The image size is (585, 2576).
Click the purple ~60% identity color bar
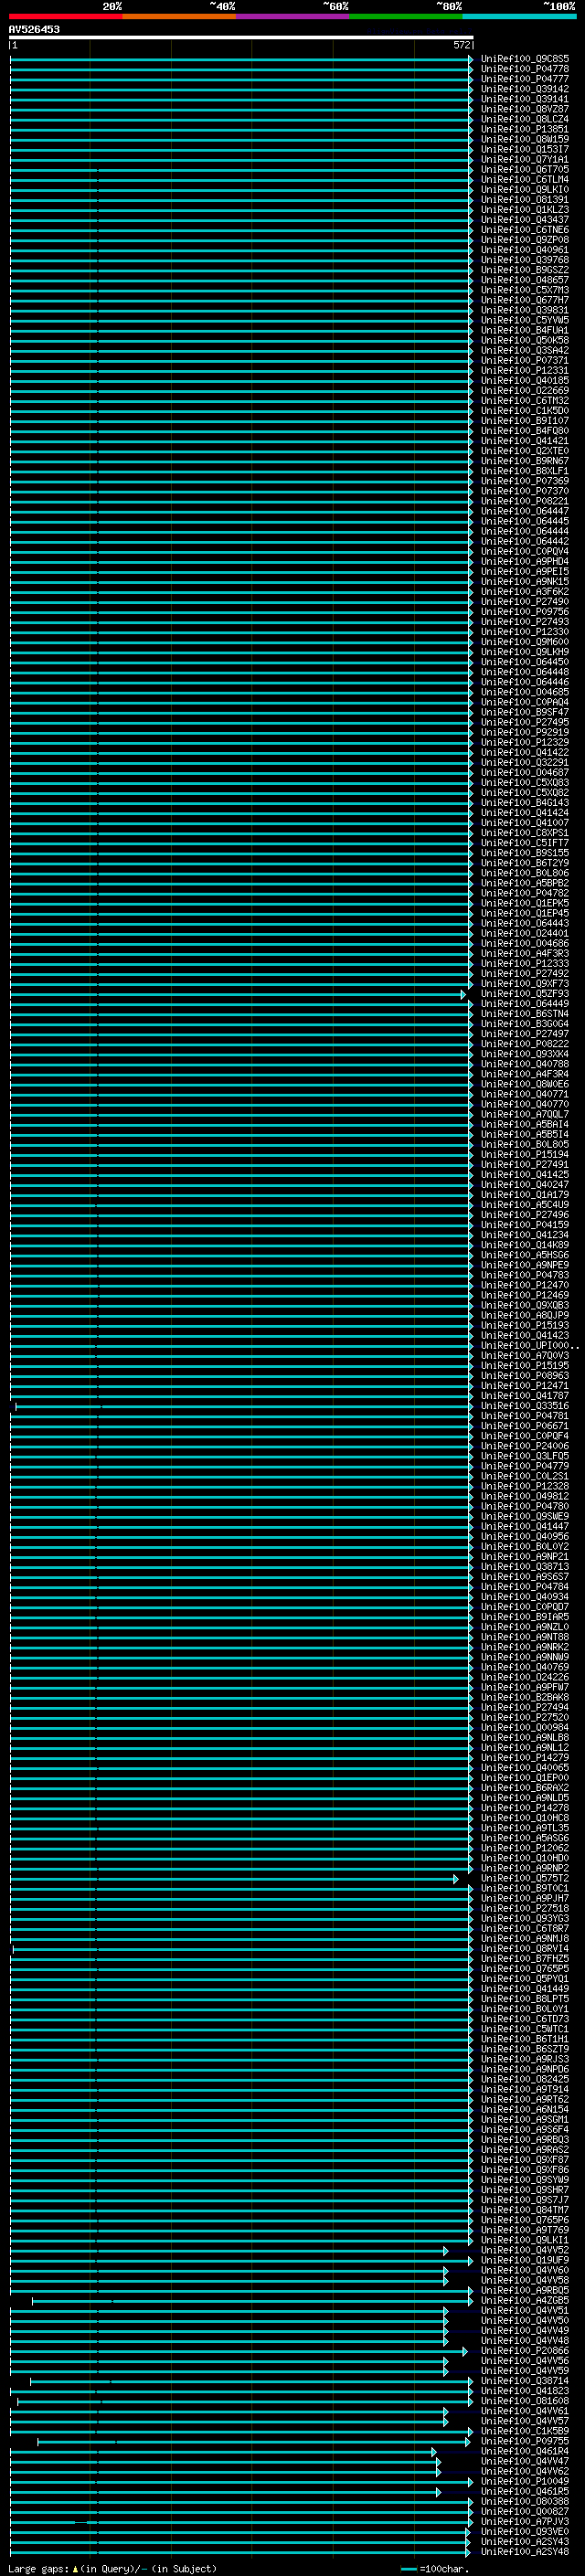pyautogui.click(x=293, y=16)
